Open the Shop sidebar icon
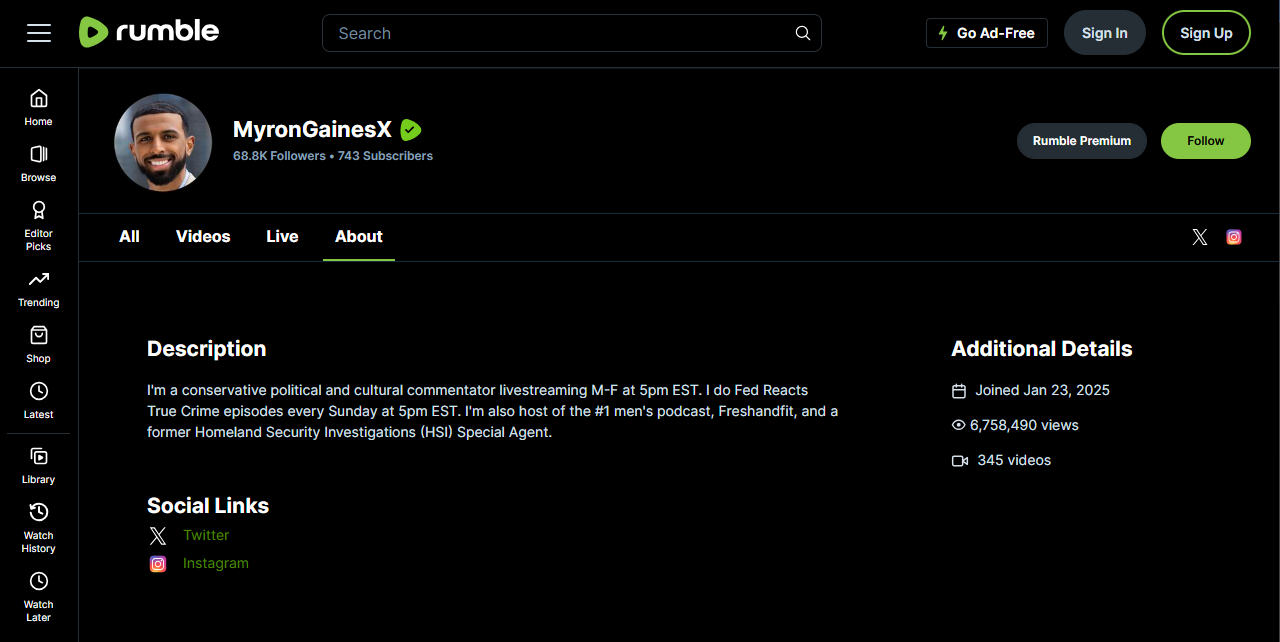Image resolution: width=1280 pixels, height=642 pixels. pos(38,344)
